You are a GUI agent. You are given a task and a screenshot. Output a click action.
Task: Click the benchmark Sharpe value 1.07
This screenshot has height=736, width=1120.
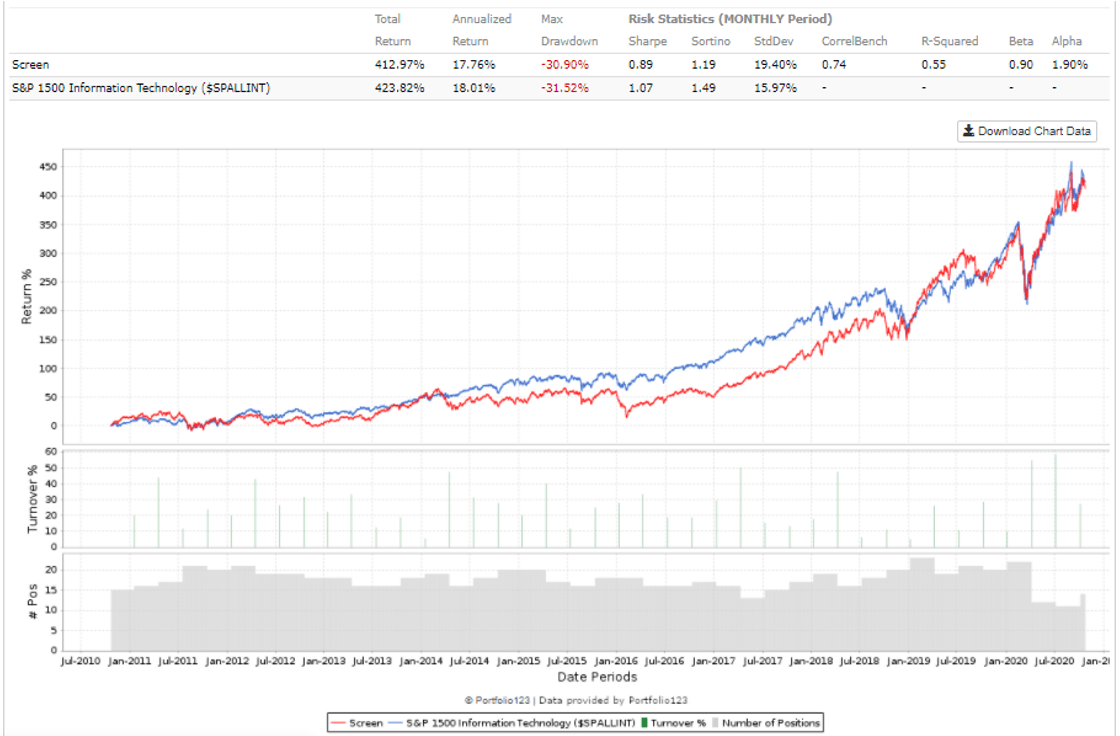pos(641,89)
